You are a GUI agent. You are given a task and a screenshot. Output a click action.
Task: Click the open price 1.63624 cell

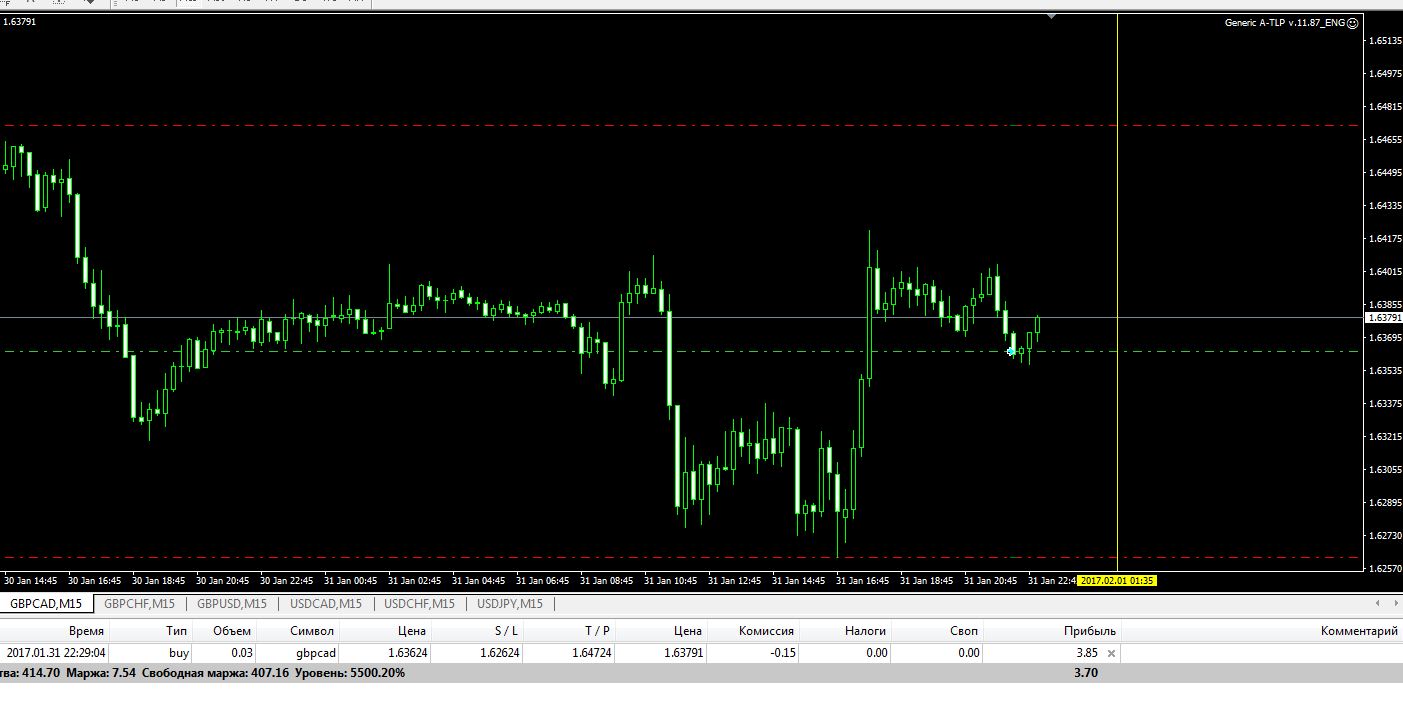pos(407,653)
